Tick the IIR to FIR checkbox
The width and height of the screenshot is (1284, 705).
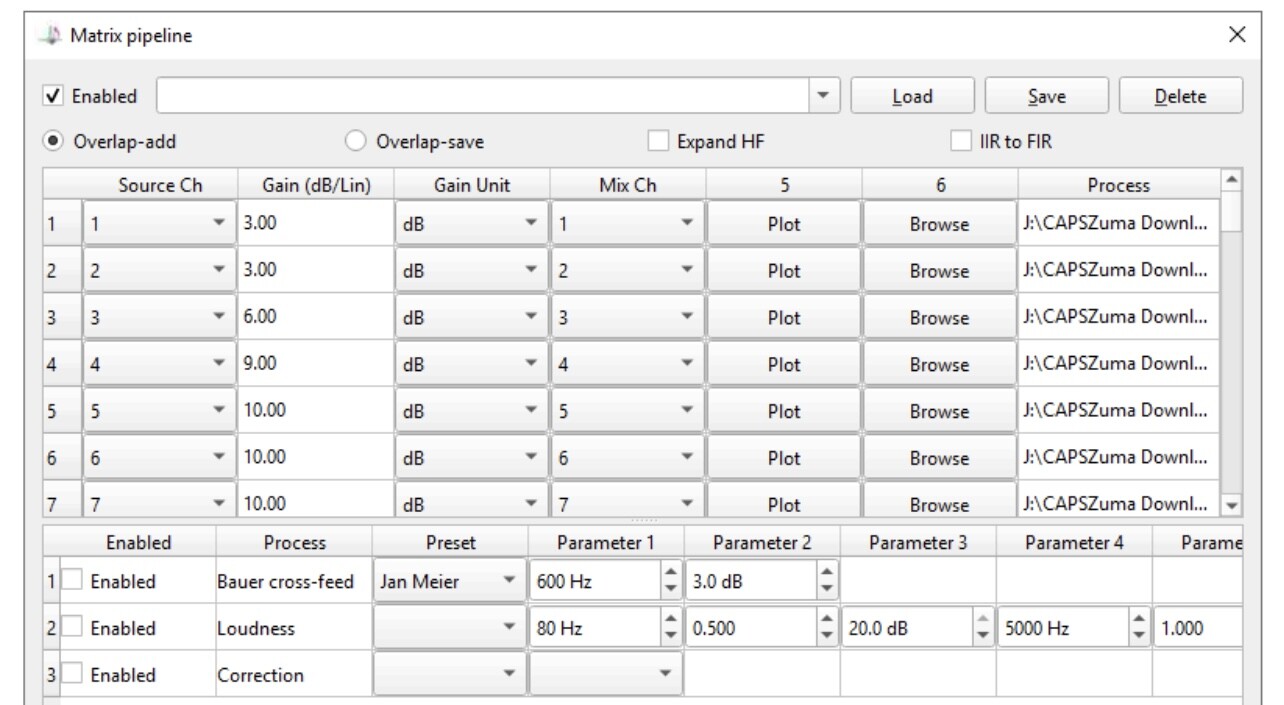961,142
